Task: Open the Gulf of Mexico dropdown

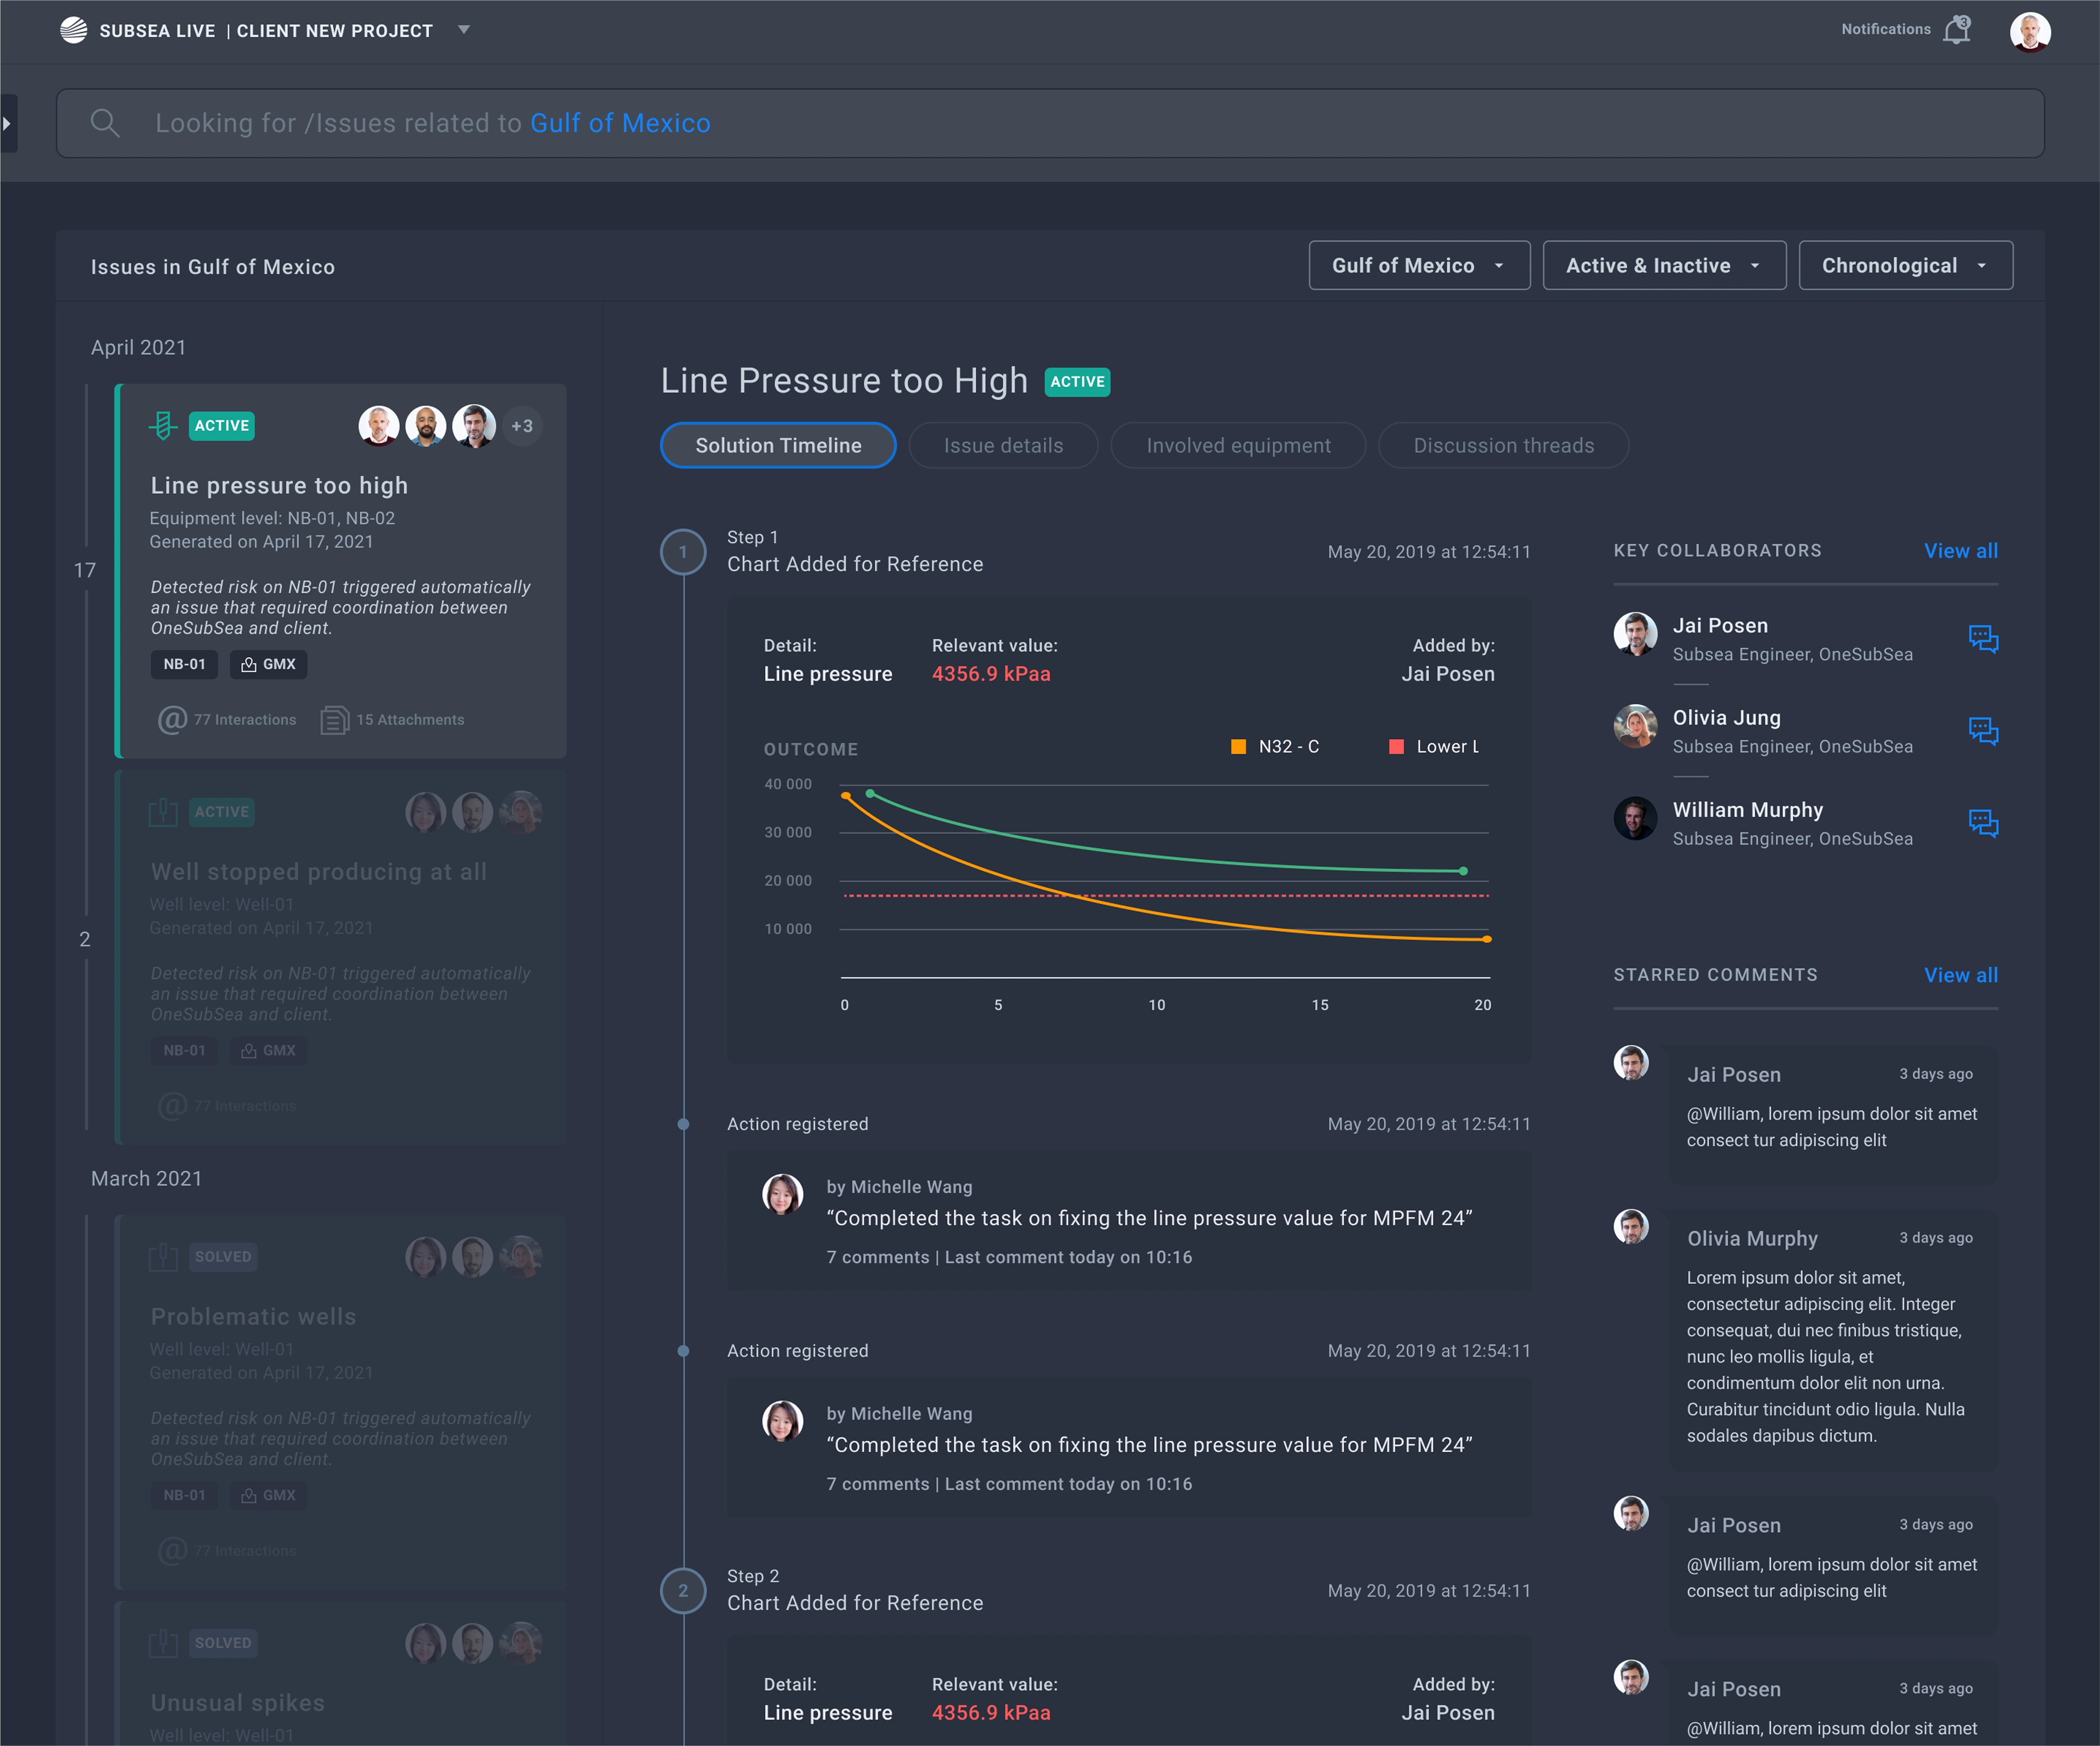Action: pyautogui.click(x=1418, y=265)
